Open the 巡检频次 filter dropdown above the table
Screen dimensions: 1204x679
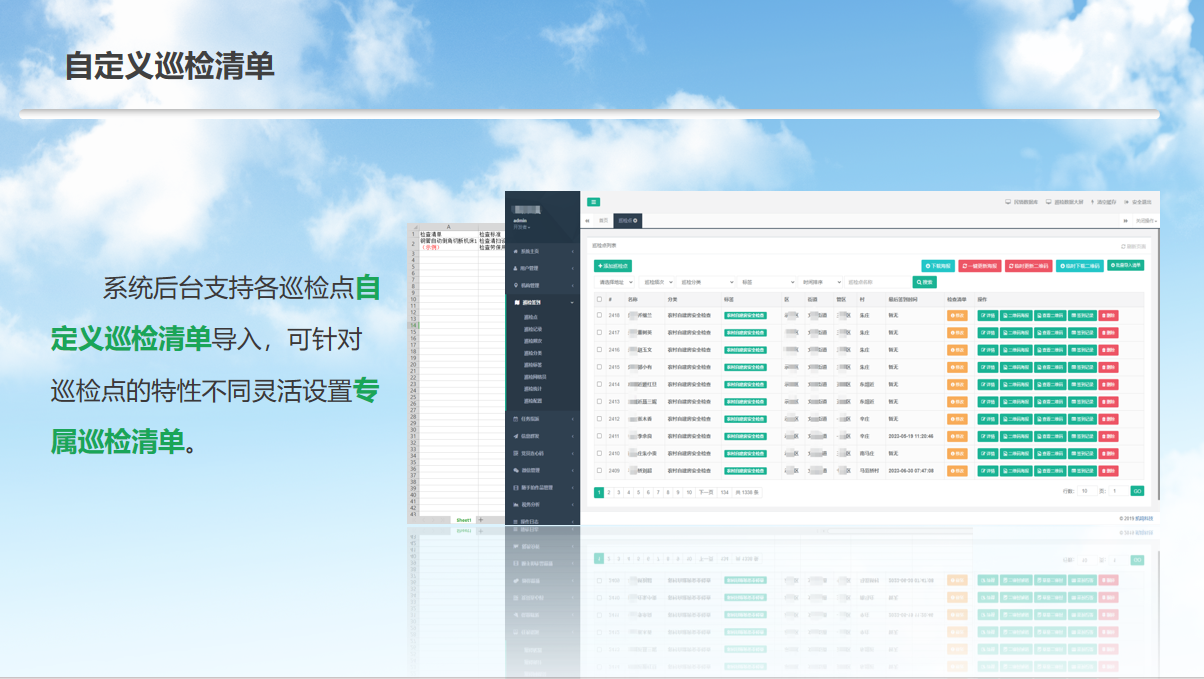[658, 283]
